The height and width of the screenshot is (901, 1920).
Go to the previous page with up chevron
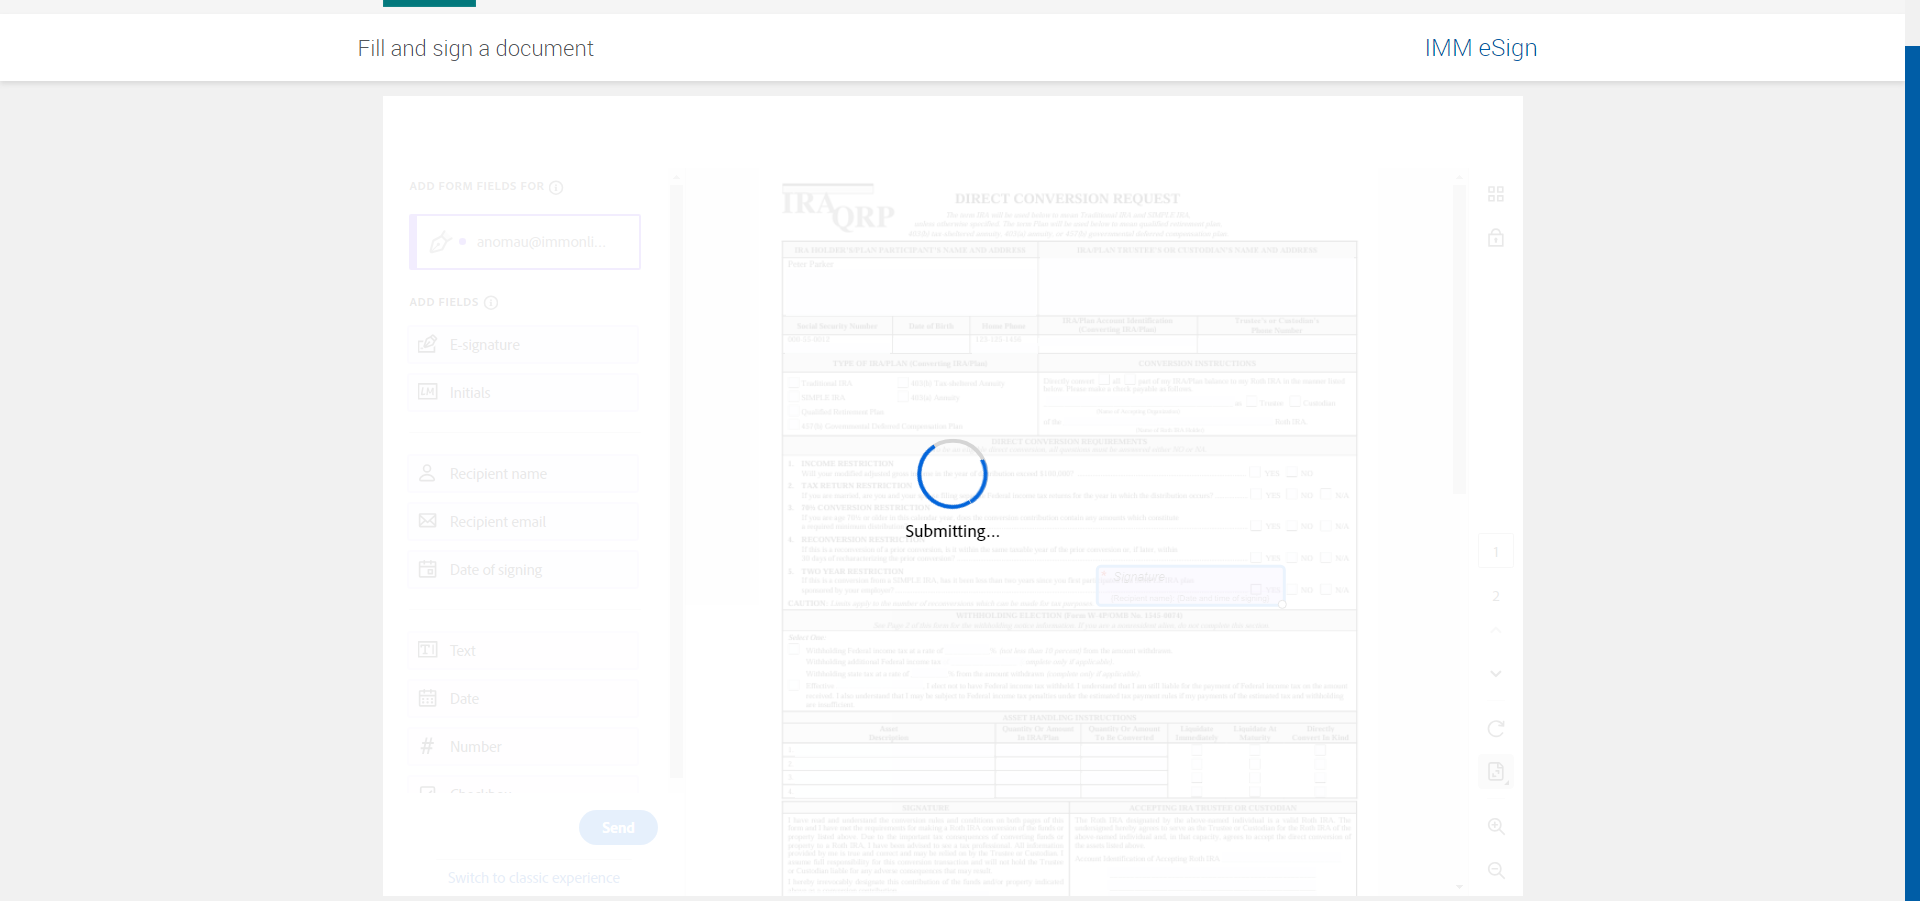point(1496,630)
